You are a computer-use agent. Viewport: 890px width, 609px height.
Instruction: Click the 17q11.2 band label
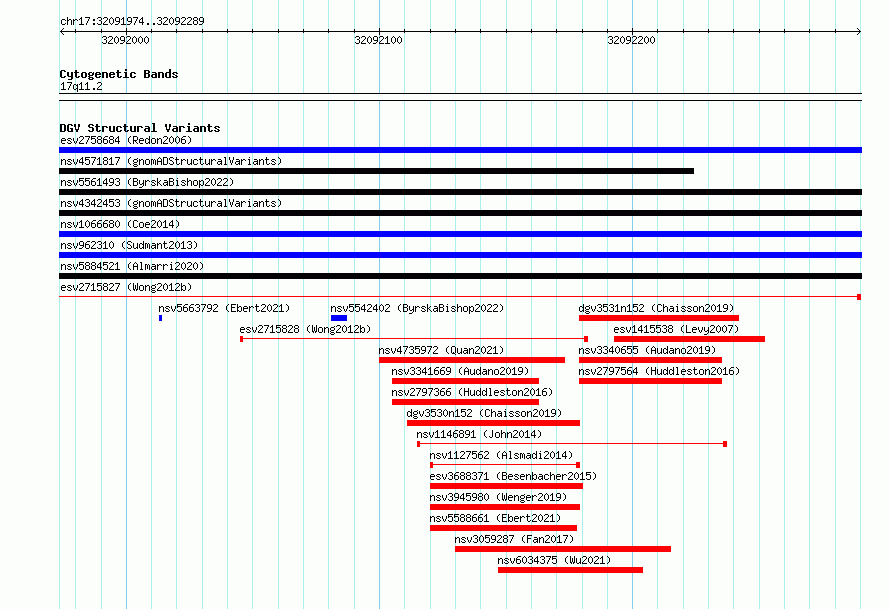81,86
